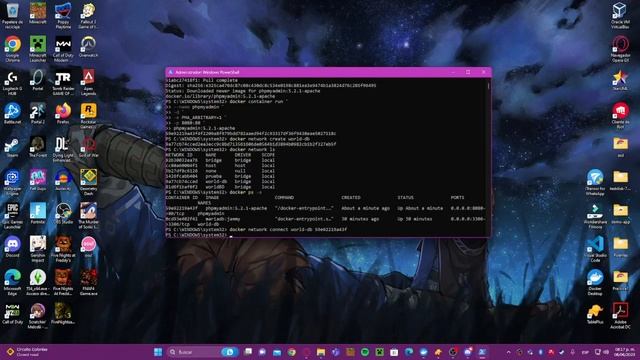Screen dimensions: 640x360
Task: Open the Firefox desktop shortcut
Action: pyautogui.click(x=63, y=113)
